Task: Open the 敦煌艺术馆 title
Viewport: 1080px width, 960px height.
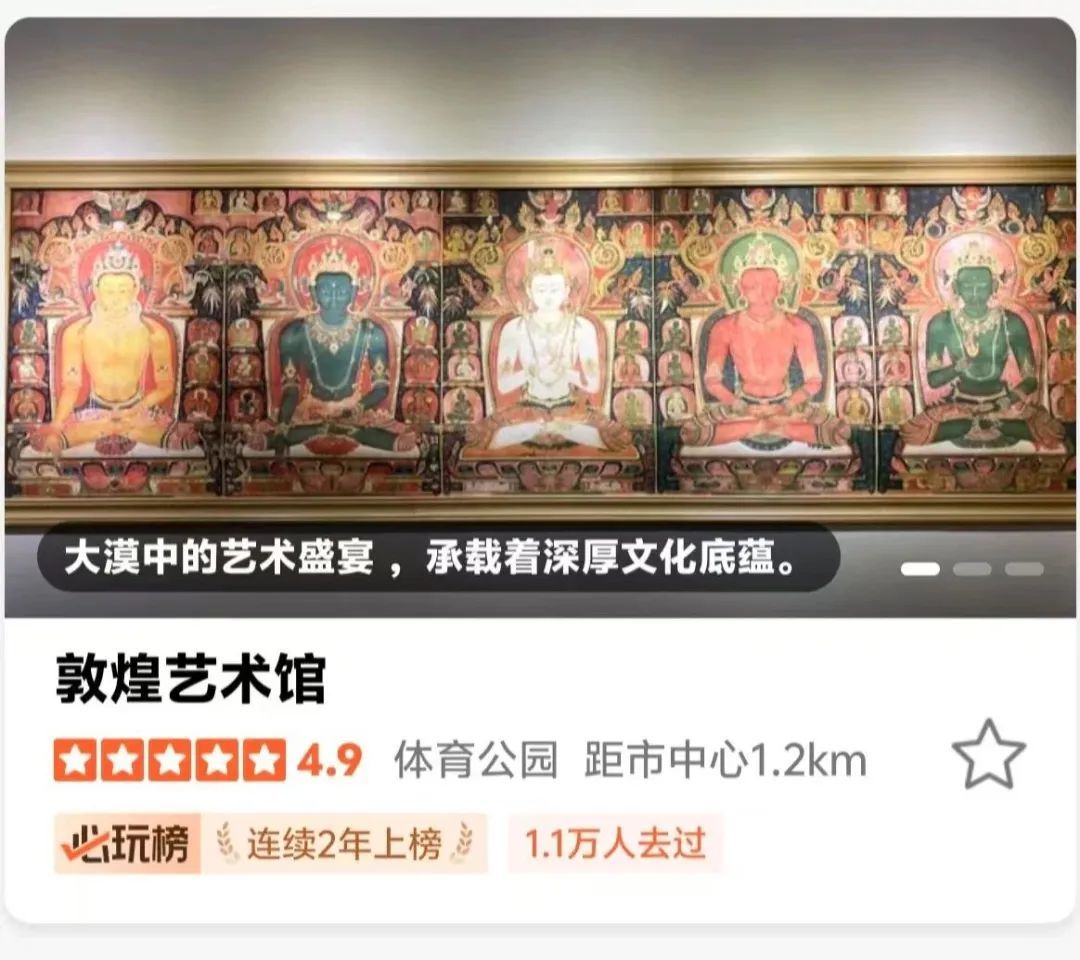Action: coord(191,680)
